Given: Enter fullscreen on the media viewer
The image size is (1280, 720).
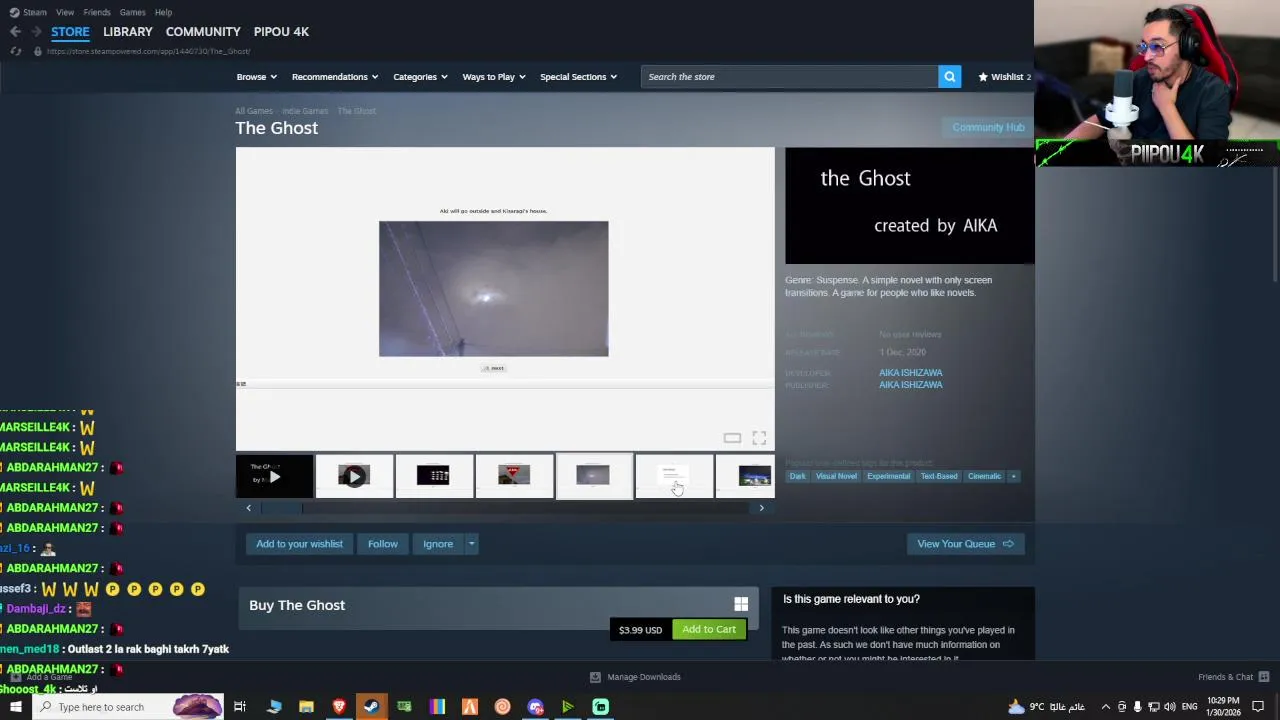Looking at the screenshot, I should [759, 438].
